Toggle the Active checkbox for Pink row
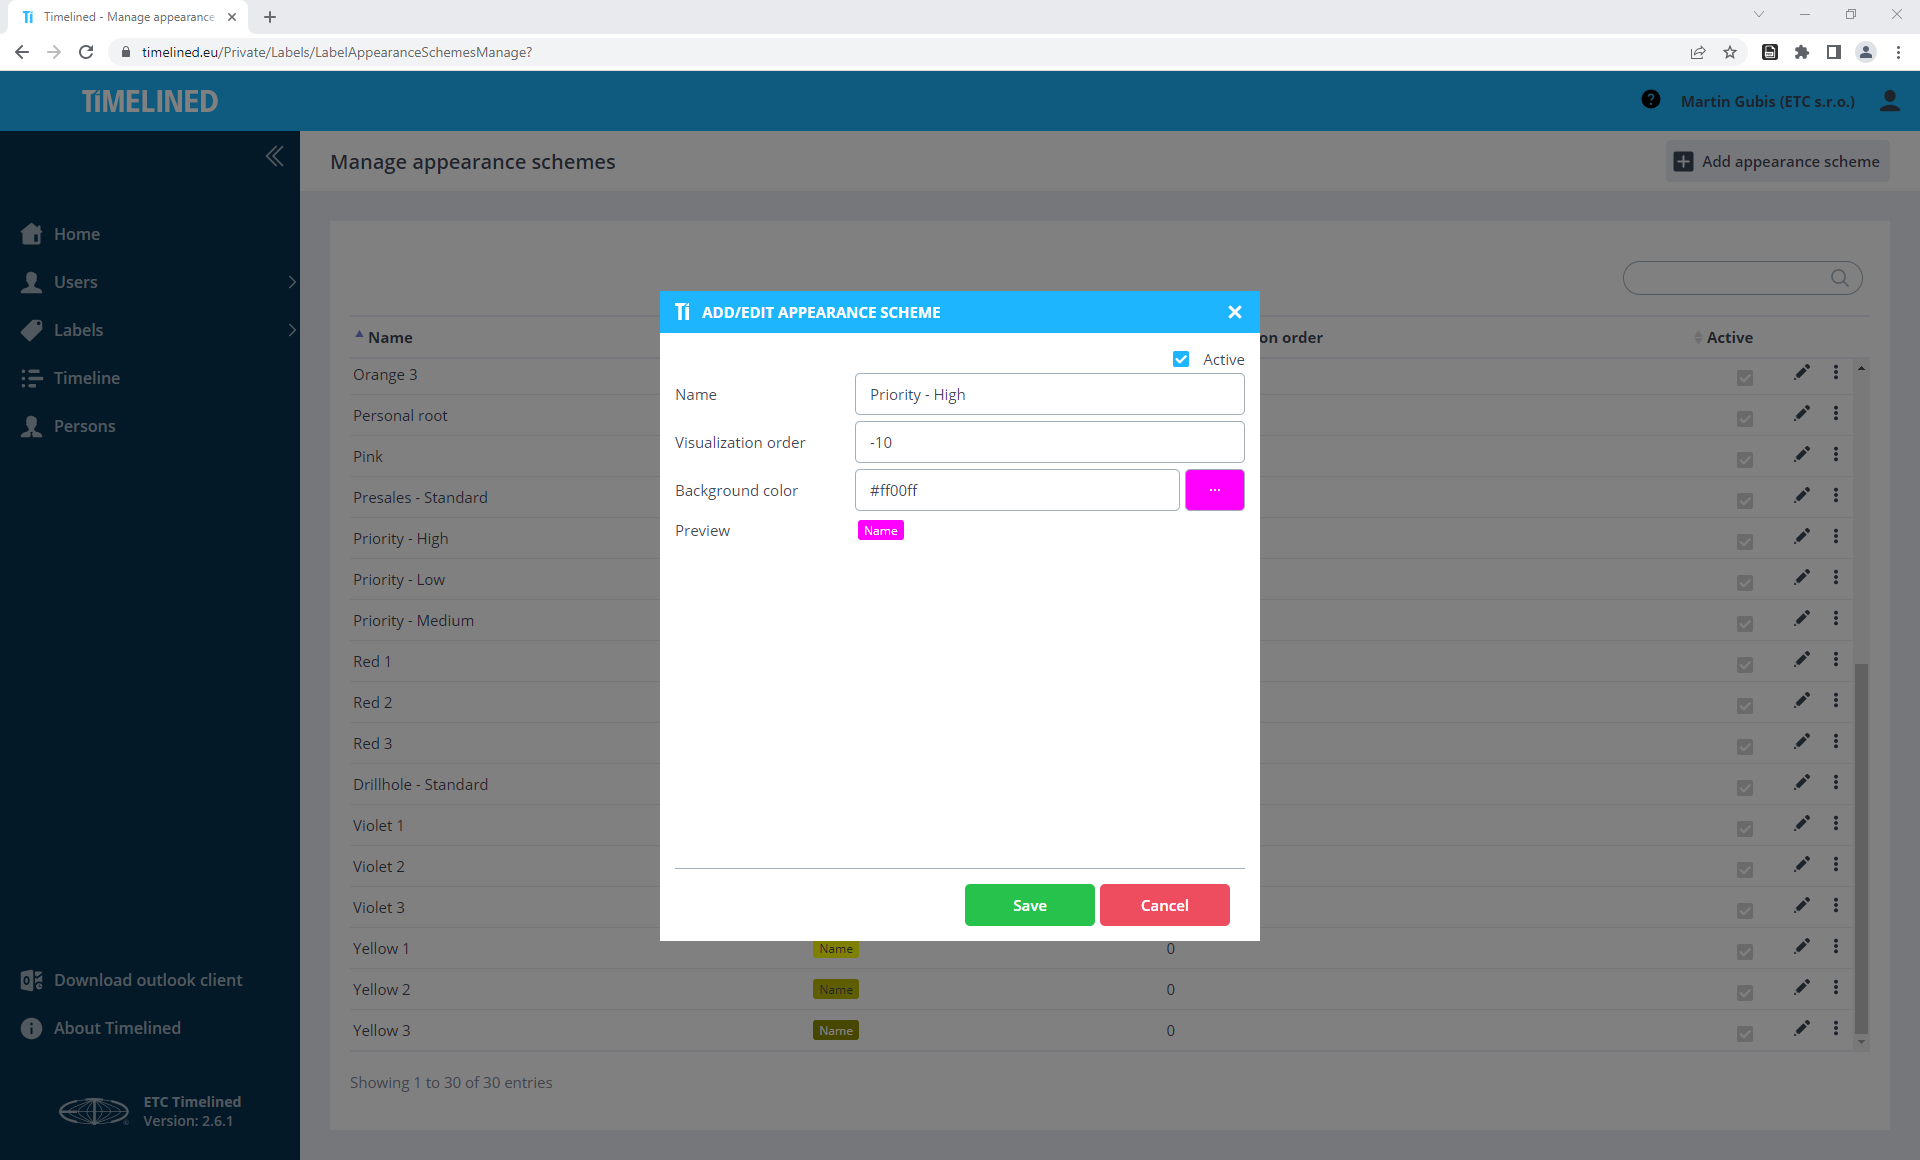The height and width of the screenshot is (1160, 1920). 1745,460
